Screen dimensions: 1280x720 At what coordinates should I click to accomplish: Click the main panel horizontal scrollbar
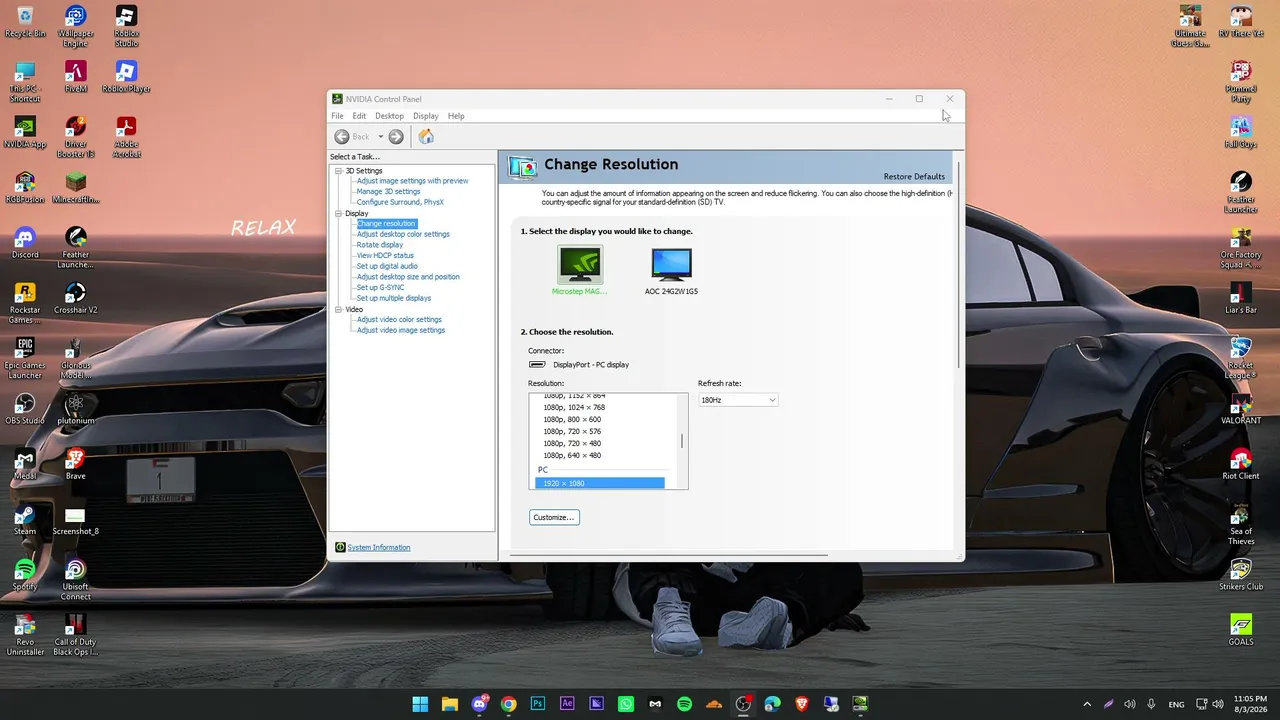(x=668, y=554)
